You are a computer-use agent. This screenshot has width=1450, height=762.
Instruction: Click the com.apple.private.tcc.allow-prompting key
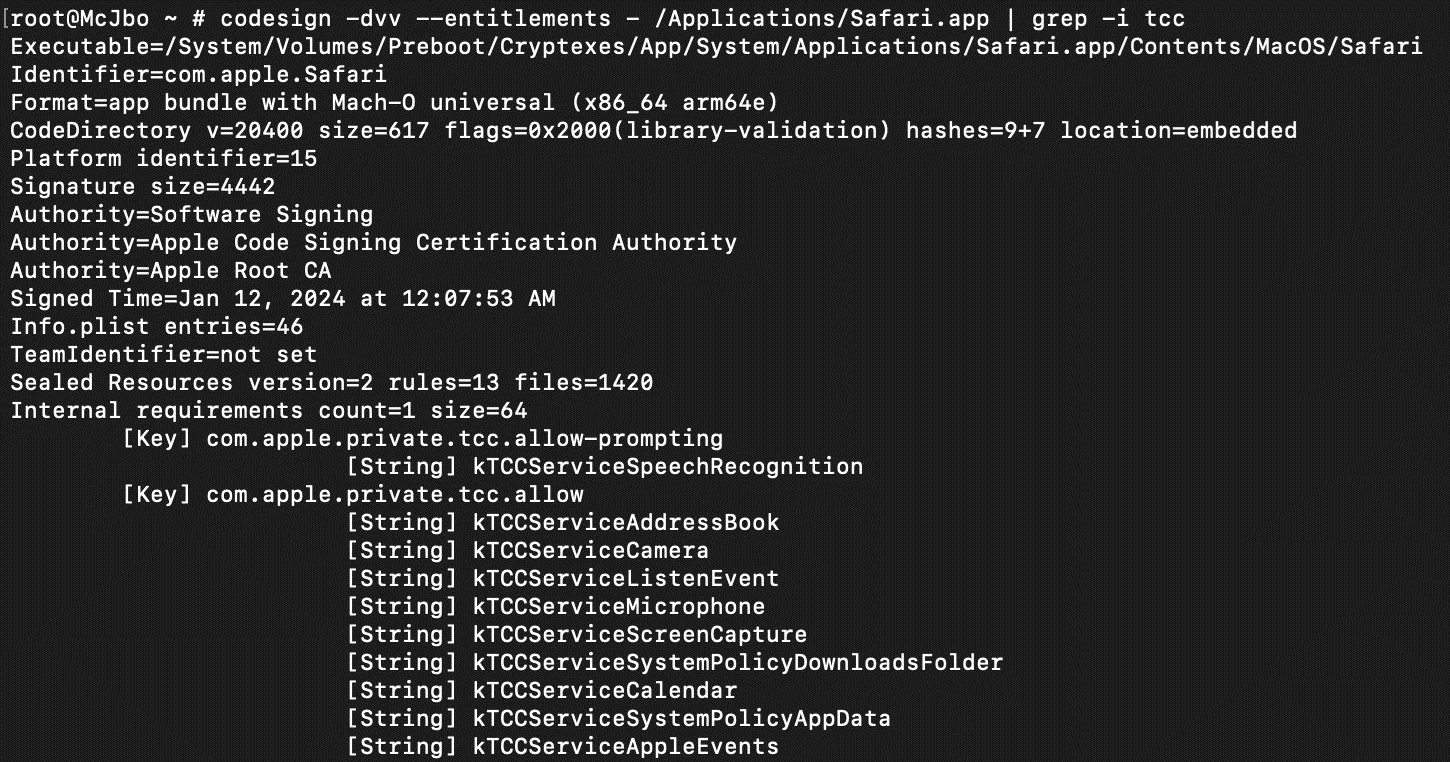(464, 439)
